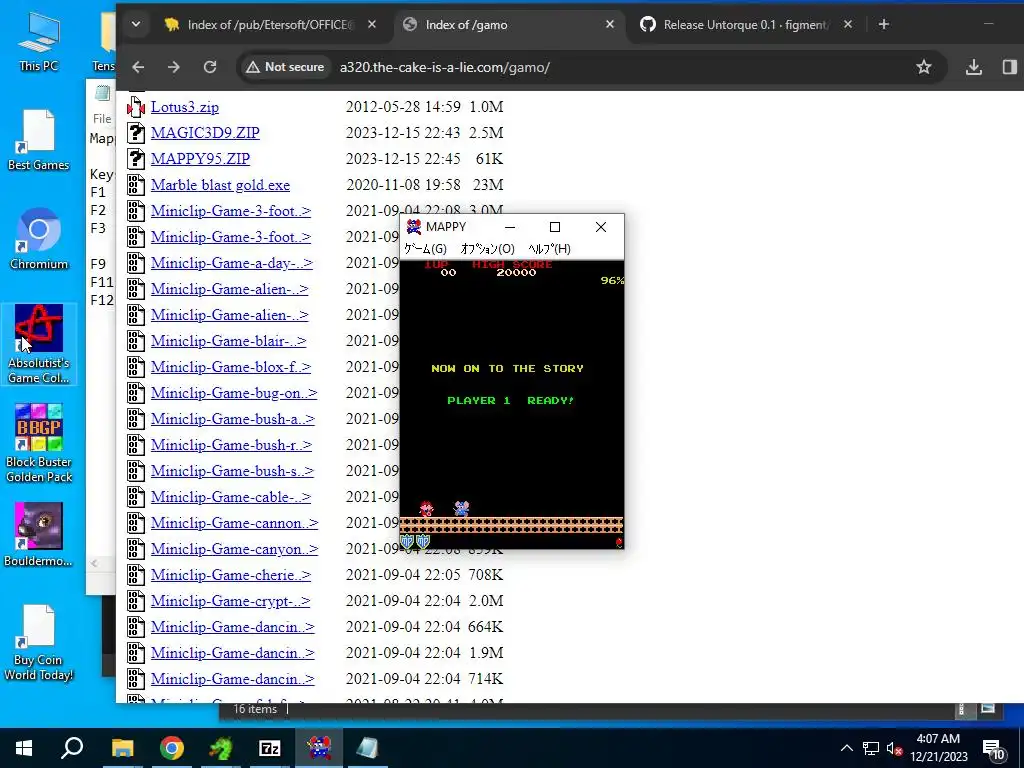
Task: Launch Block Buster Golden Pack shortcut
Action: 39,443
